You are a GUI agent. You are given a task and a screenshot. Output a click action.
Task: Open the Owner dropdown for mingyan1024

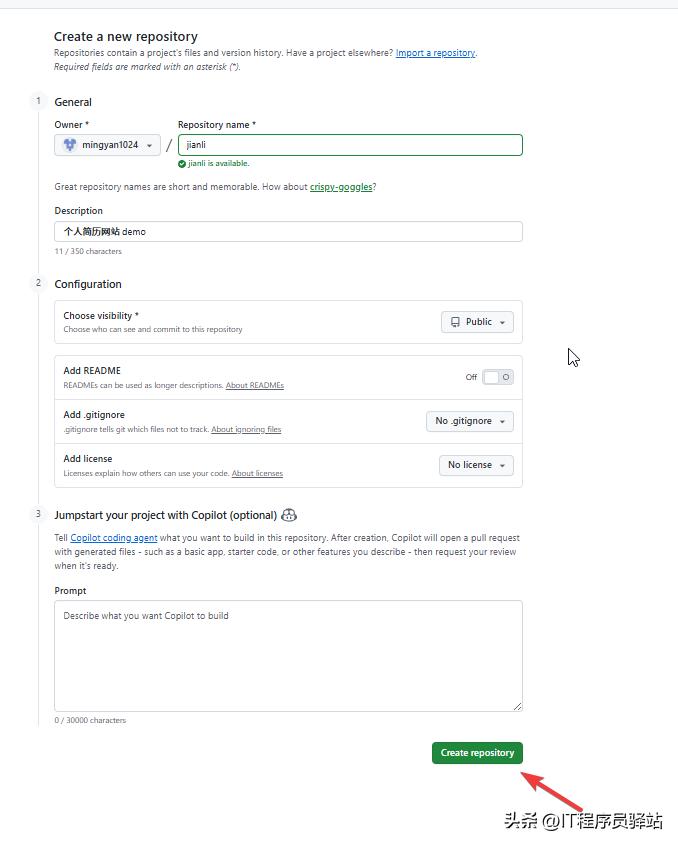(x=108, y=145)
